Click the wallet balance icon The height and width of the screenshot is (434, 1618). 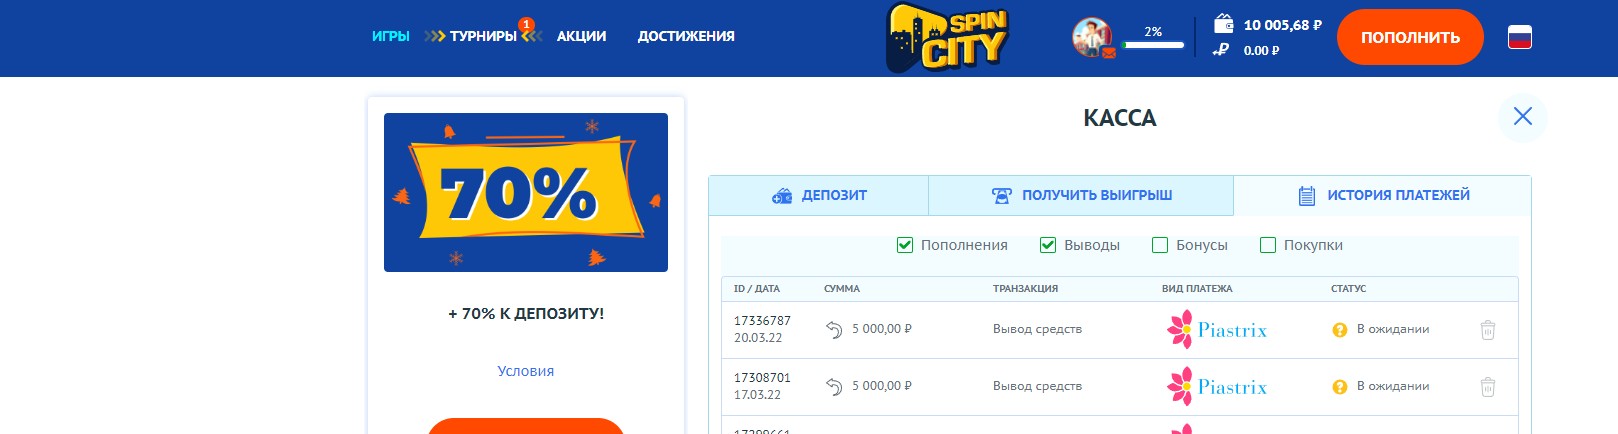(1222, 24)
